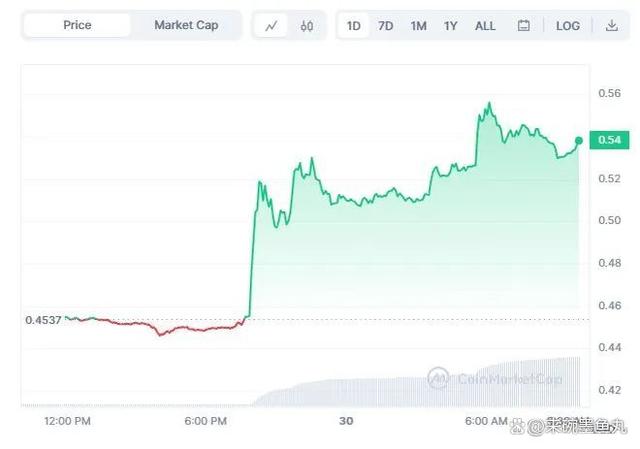
Task: Click the 30 date marker on axis
Action: point(346,421)
